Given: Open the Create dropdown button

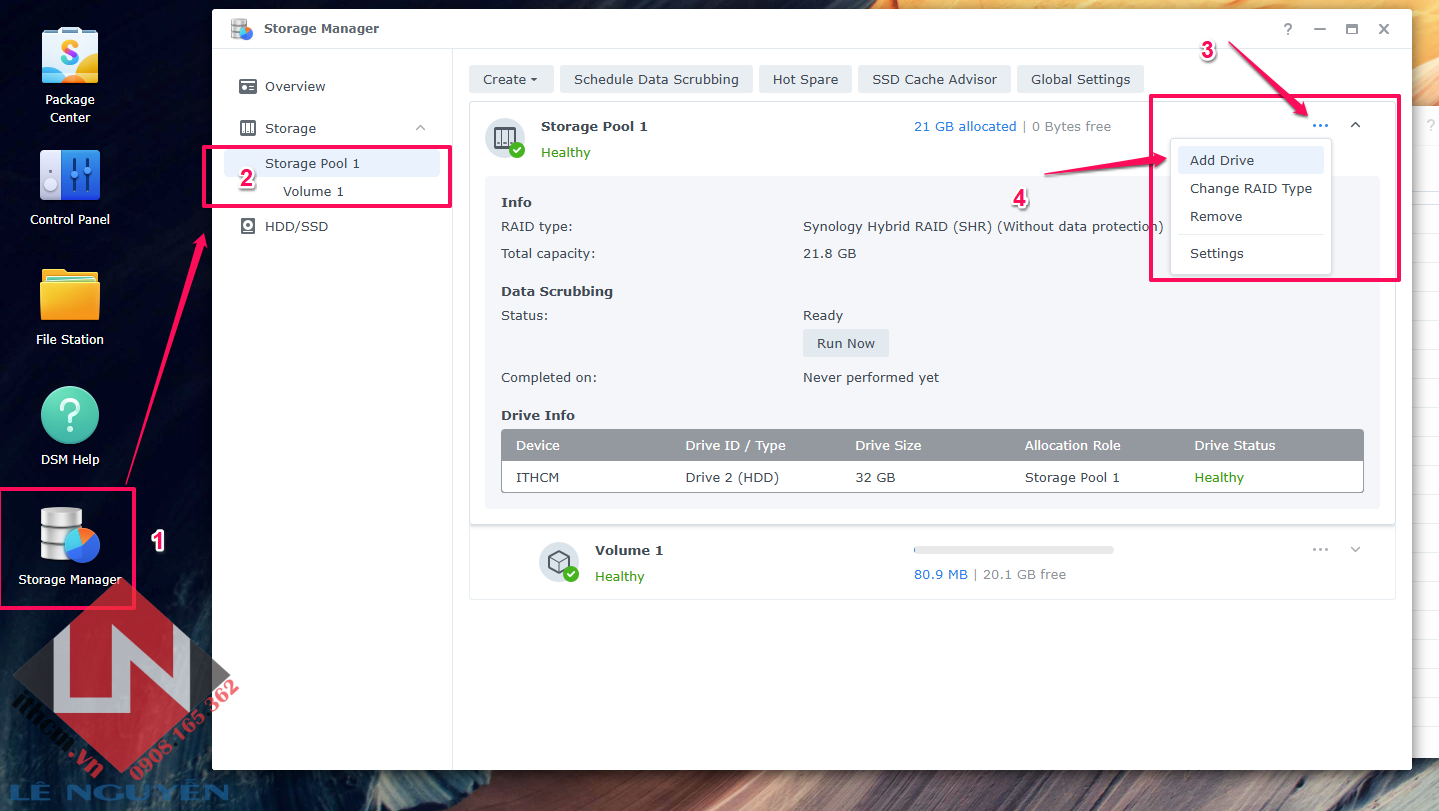Looking at the screenshot, I should pos(510,80).
